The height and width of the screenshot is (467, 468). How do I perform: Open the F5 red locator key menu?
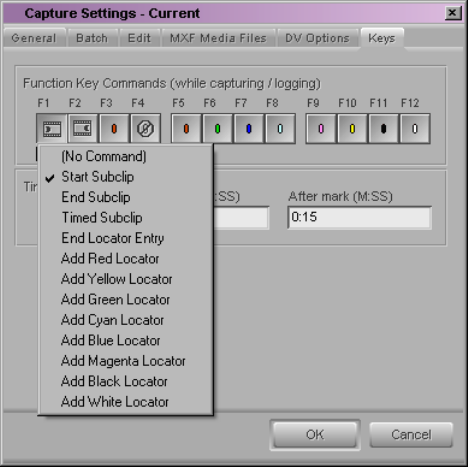186,129
